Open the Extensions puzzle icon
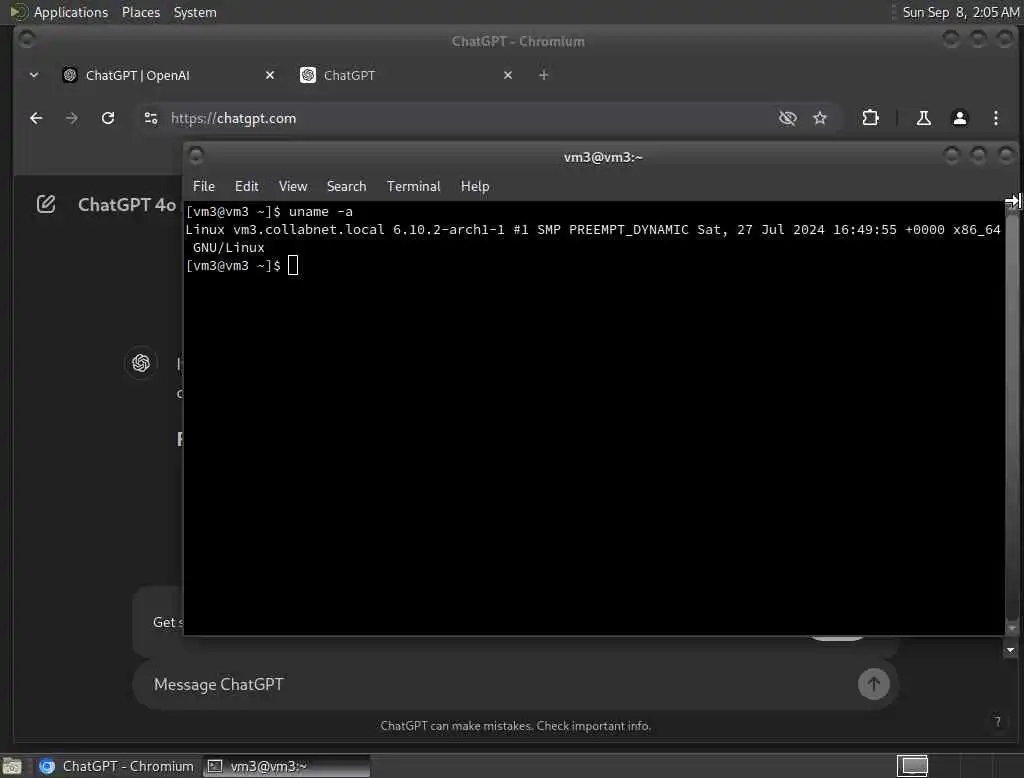1024x778 pixels. [870, 118]
